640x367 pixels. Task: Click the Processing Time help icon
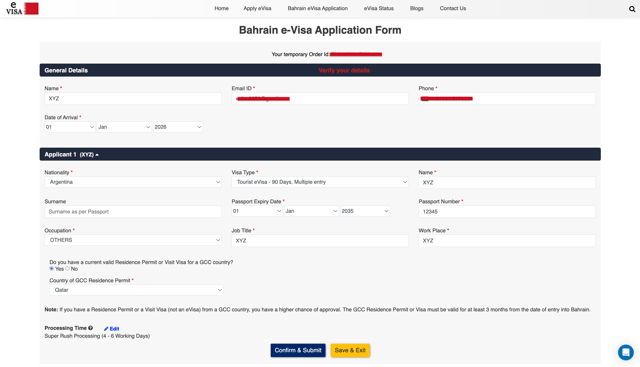(x=91, y=328)
